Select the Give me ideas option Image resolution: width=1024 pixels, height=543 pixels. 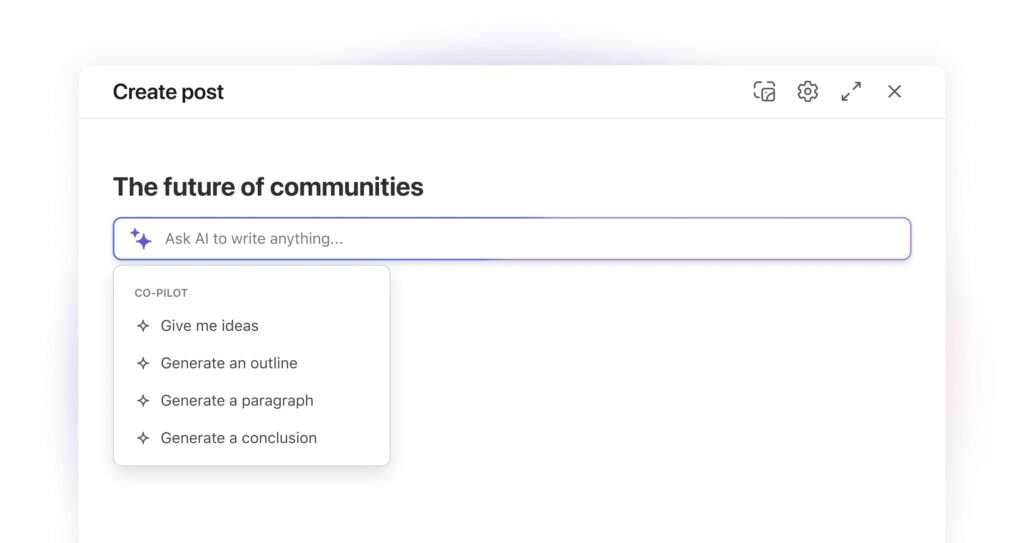click(209, 326)
